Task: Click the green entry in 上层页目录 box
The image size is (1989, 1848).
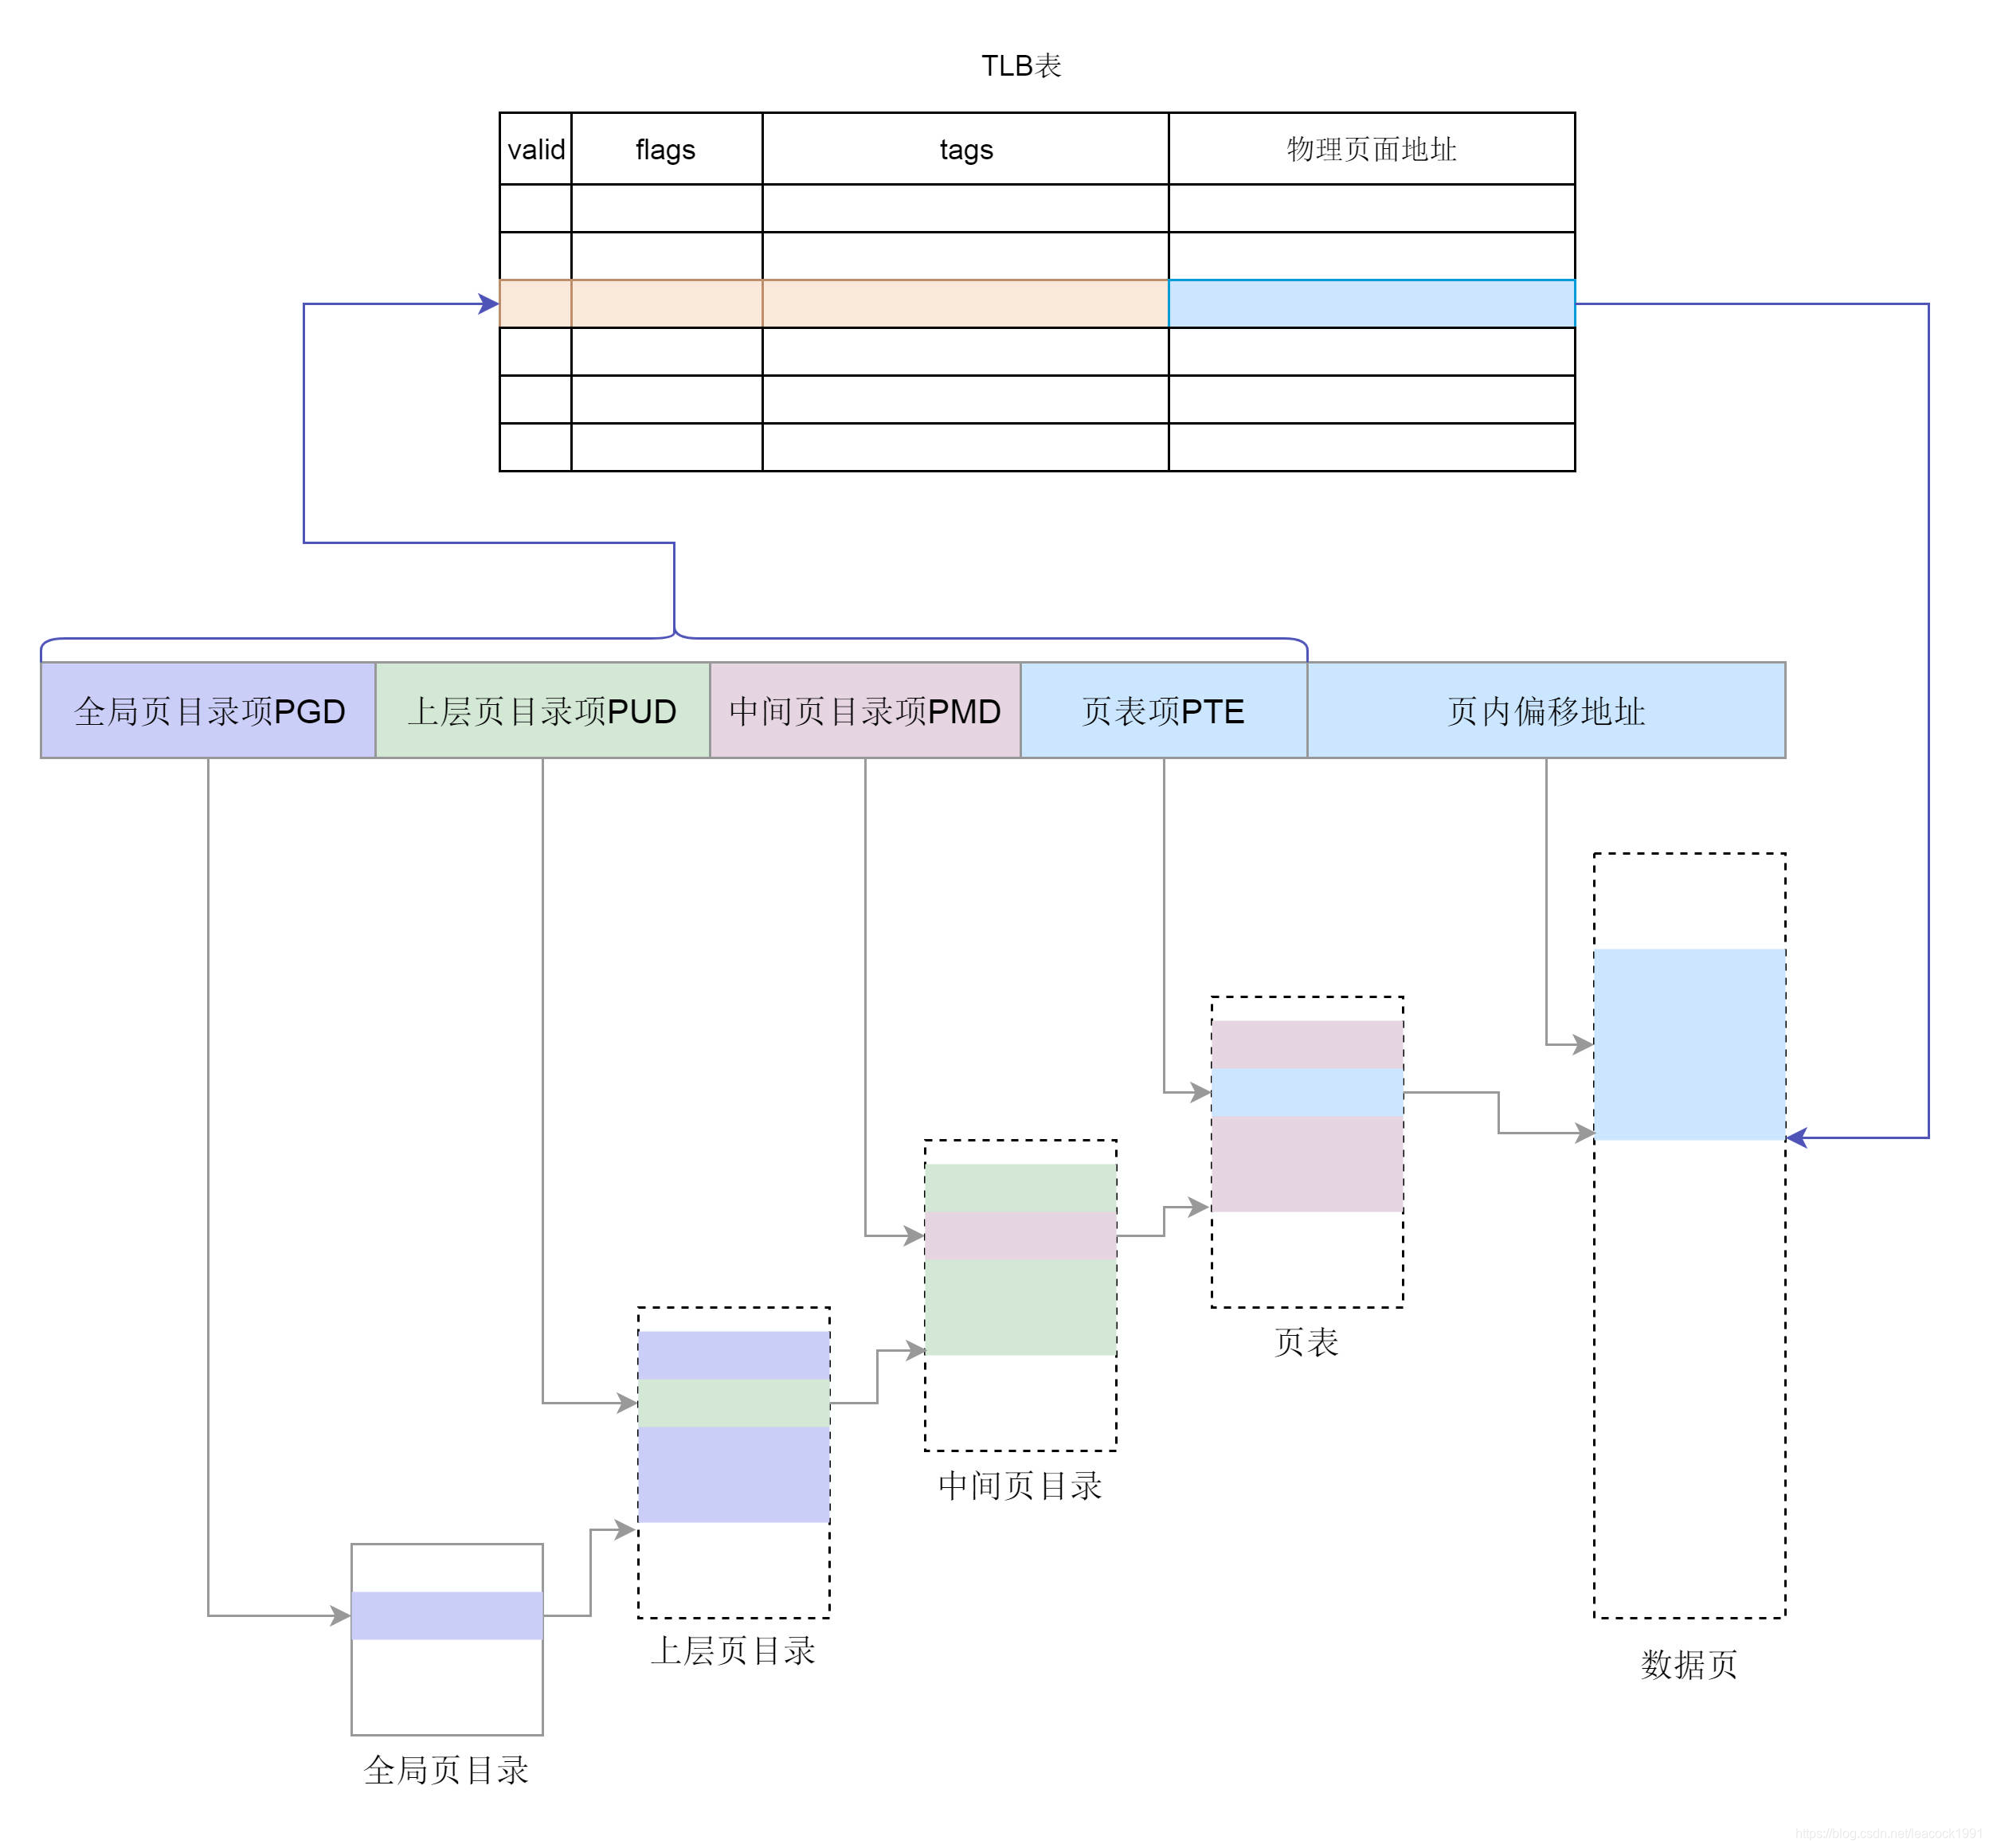Action: point(734,1403)
